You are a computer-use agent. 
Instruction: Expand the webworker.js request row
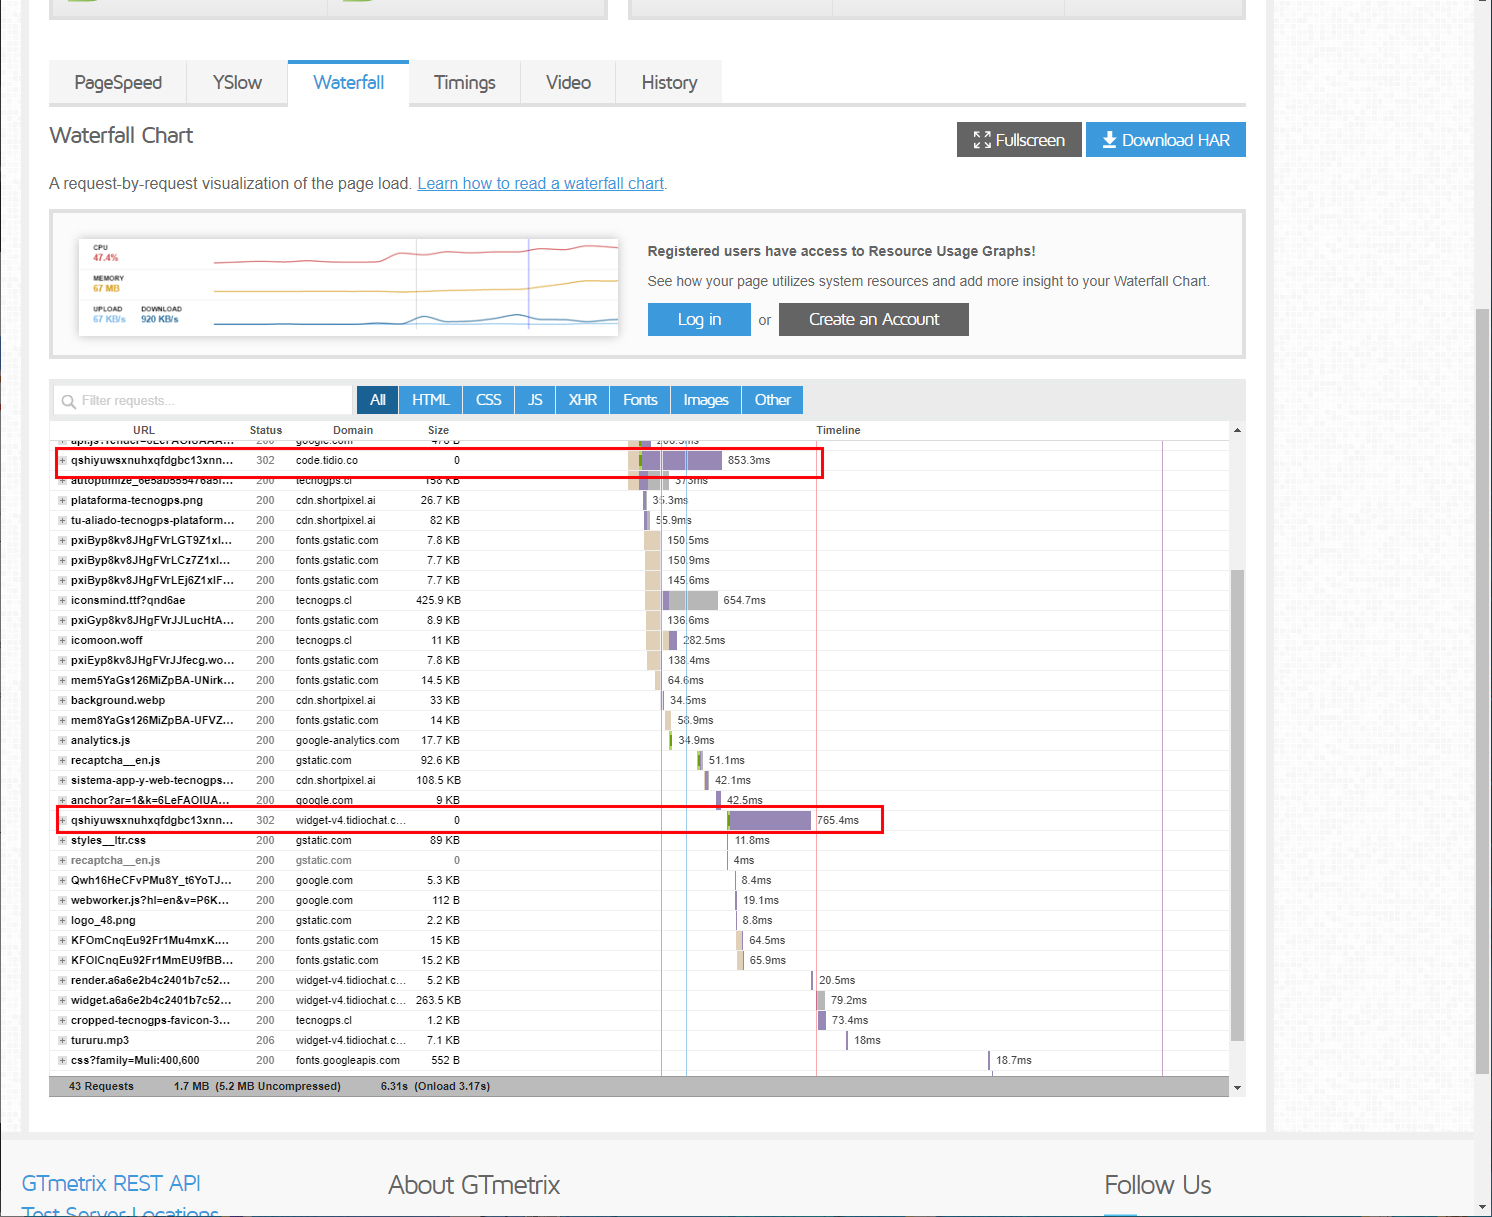click(x=62, y=900)
